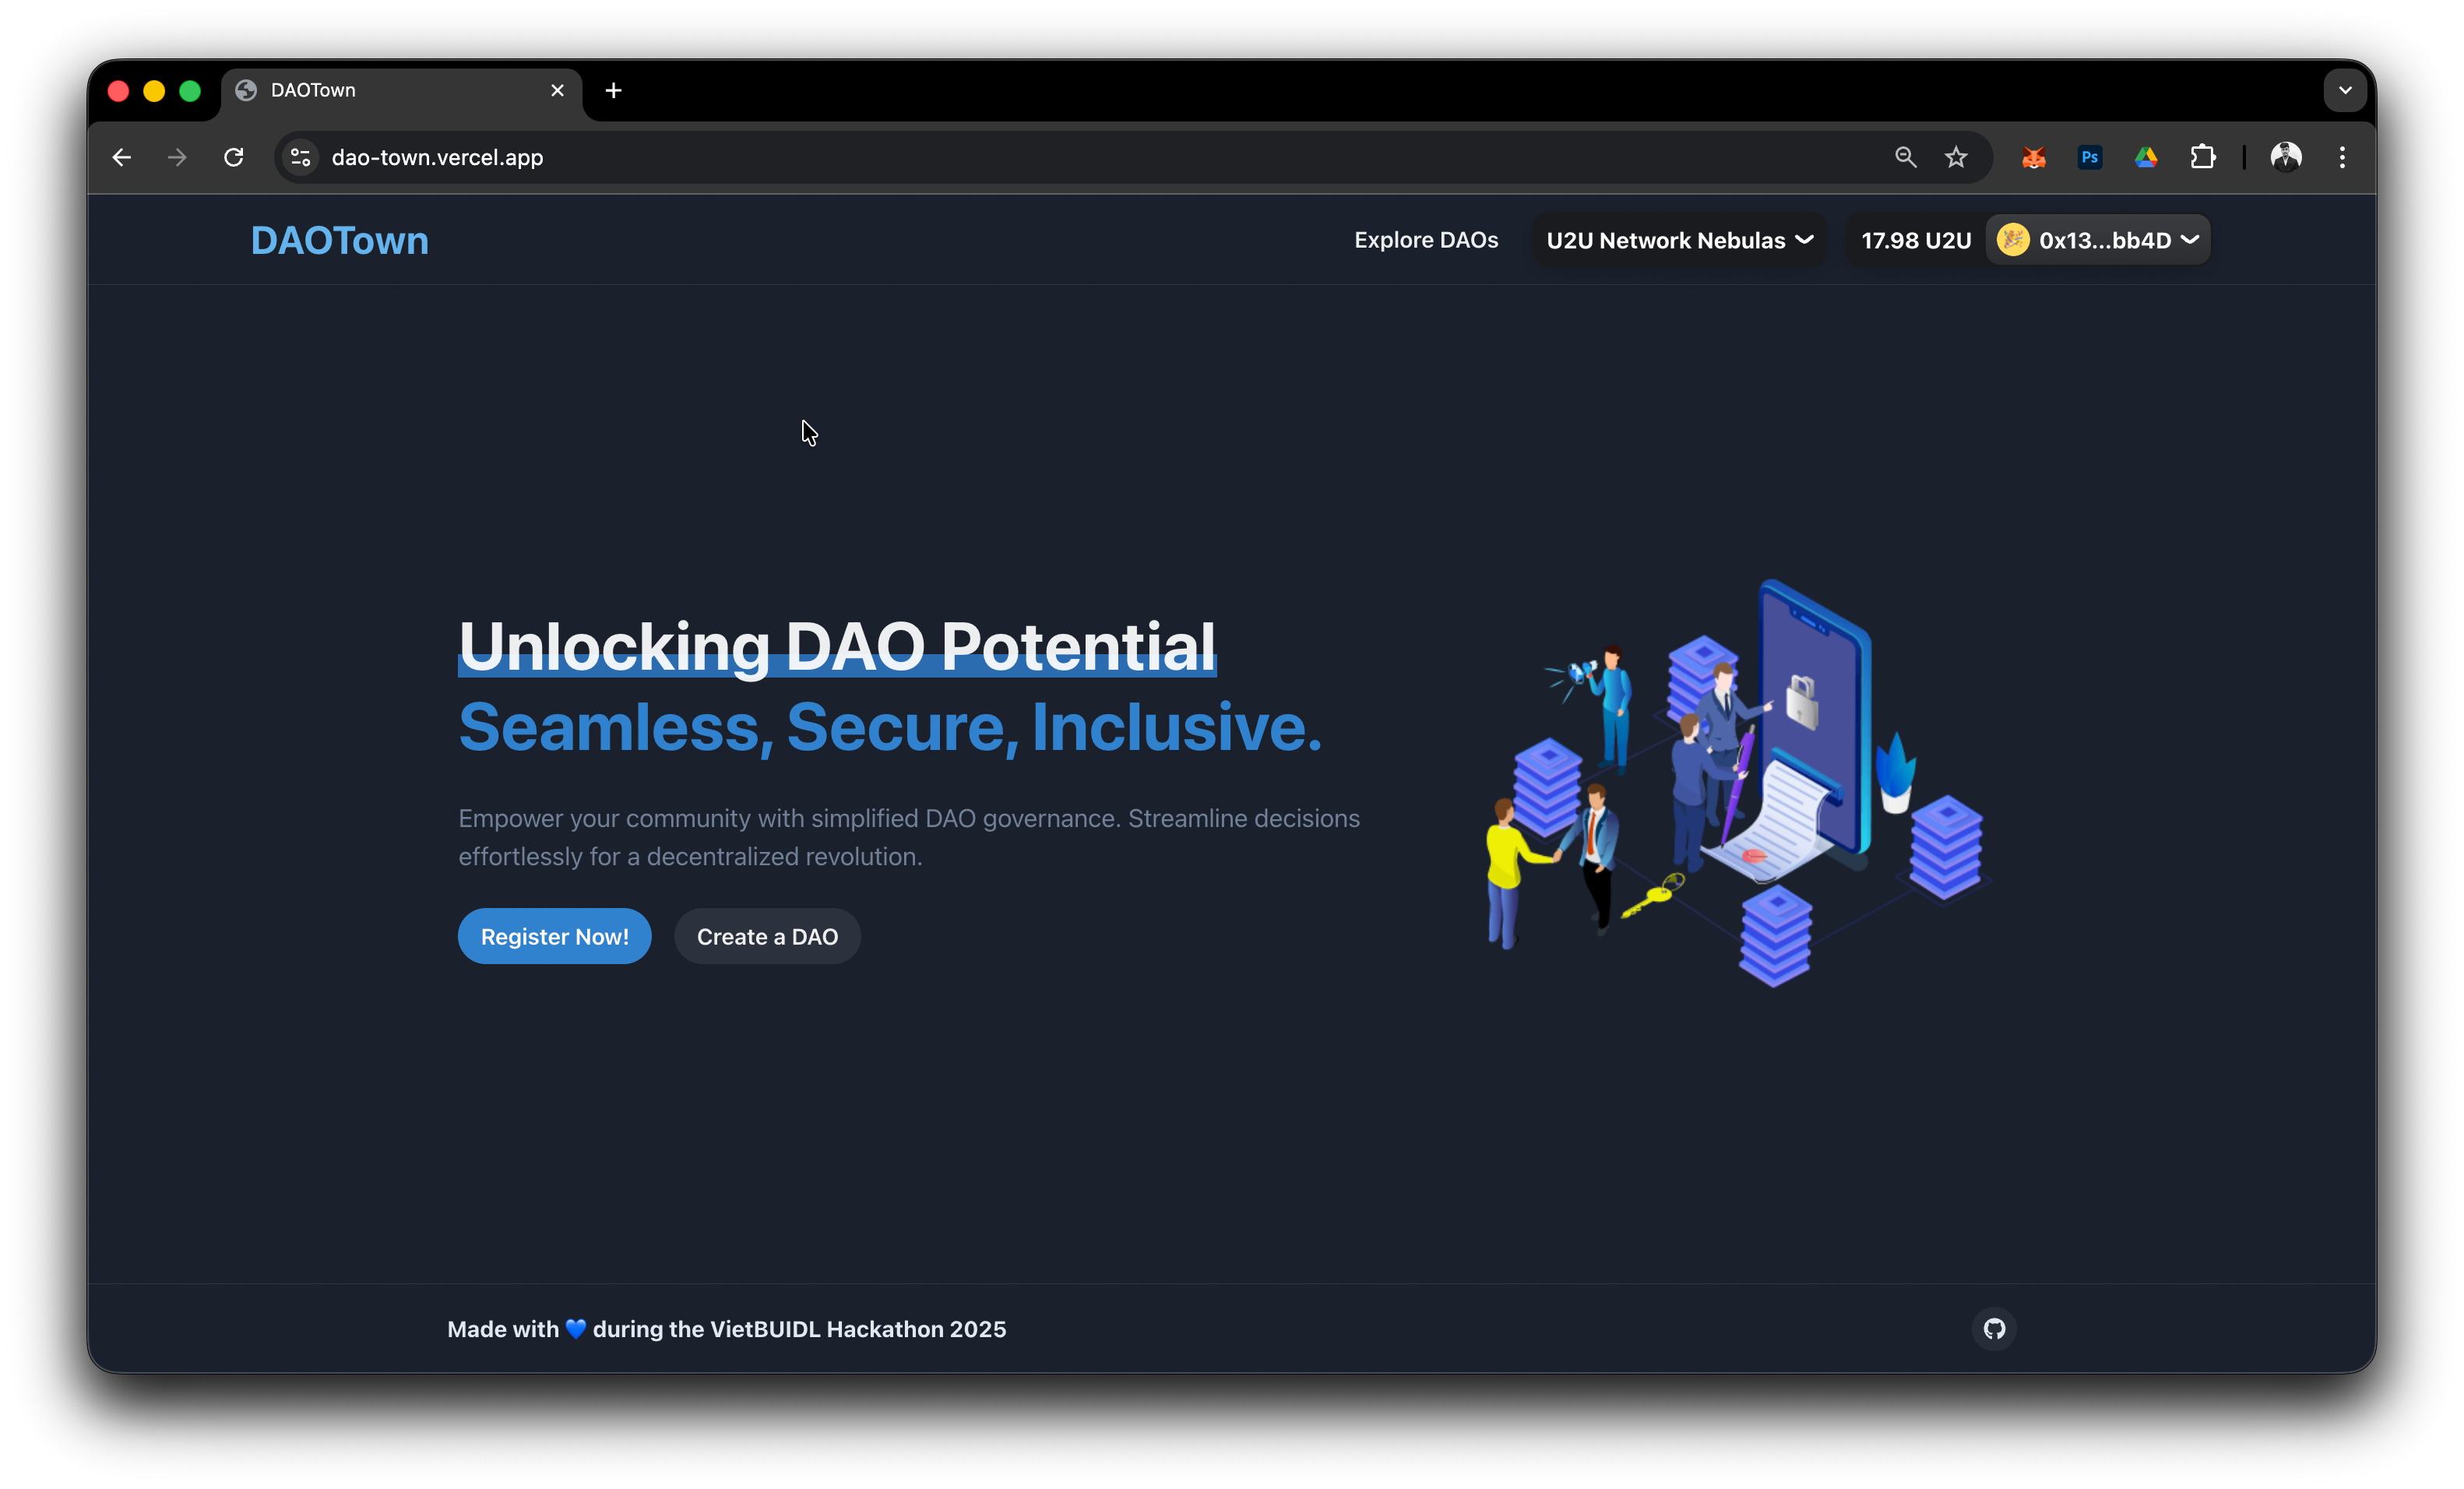The height and width of the screenshot is (1489, 2464).
Task: Click the Photoshop extension icon
Action: point(2089,157)
